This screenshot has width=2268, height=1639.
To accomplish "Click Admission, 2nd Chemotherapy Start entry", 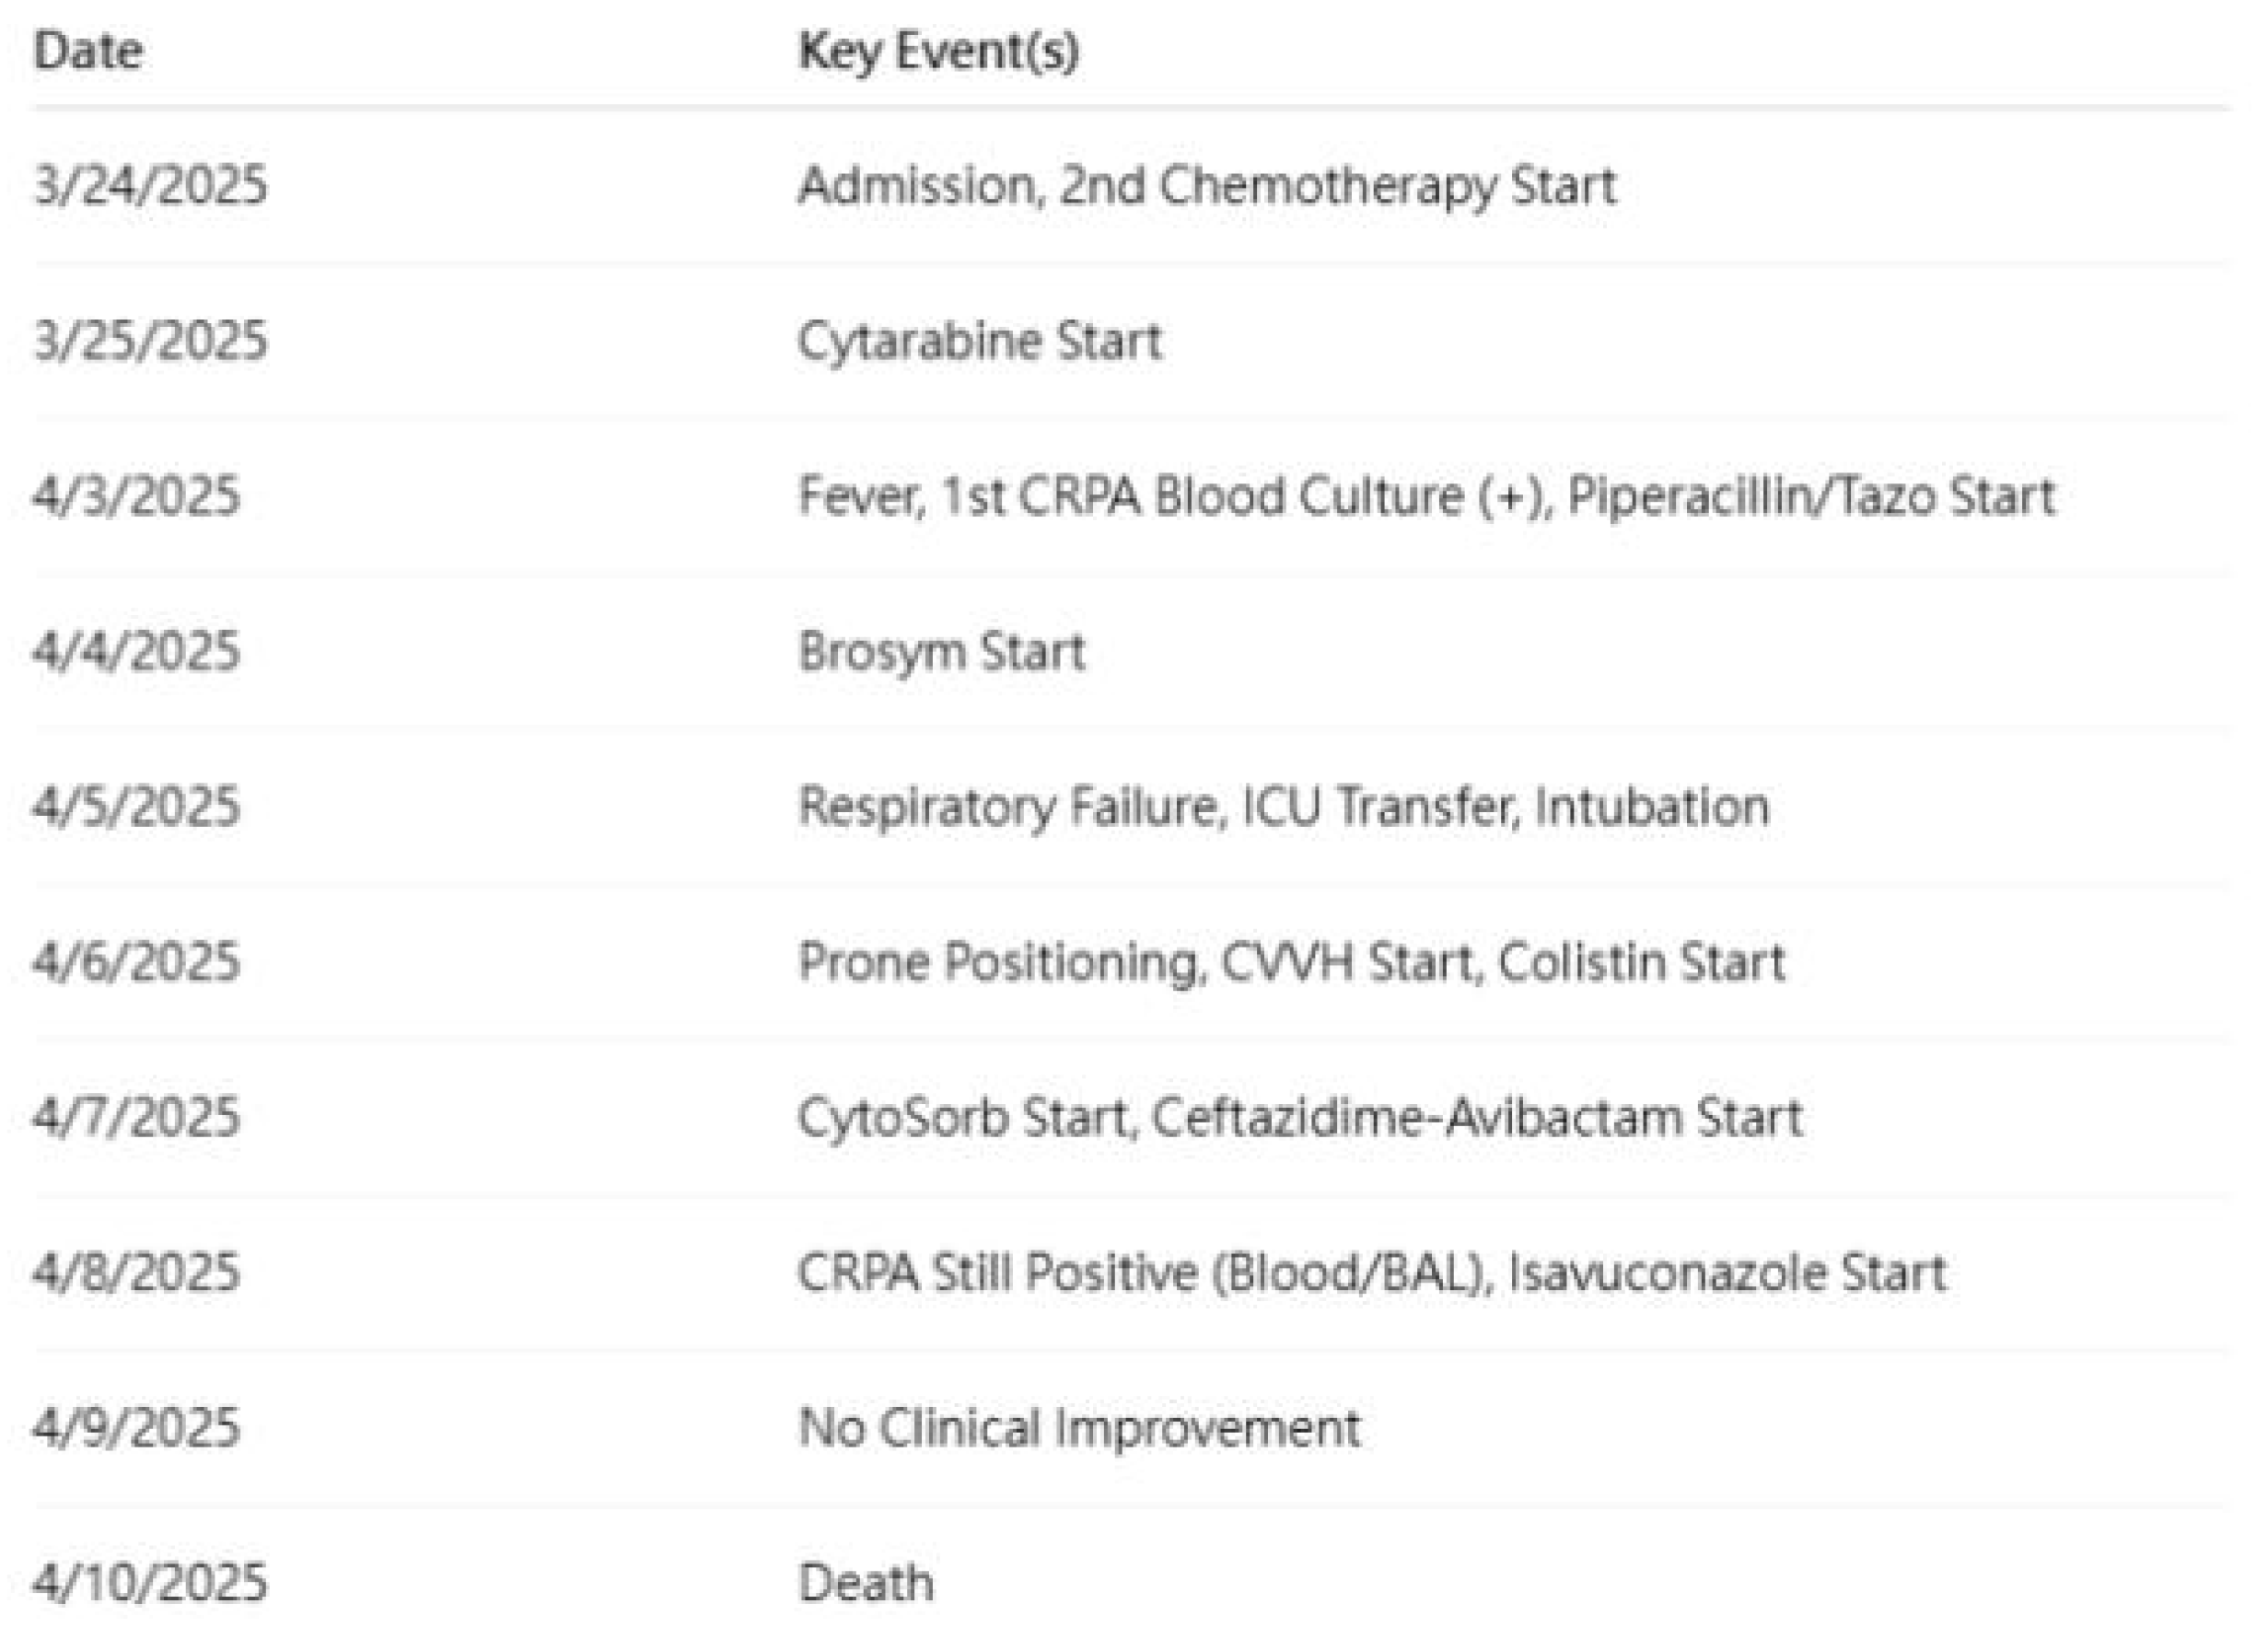I will [1206, 186].
